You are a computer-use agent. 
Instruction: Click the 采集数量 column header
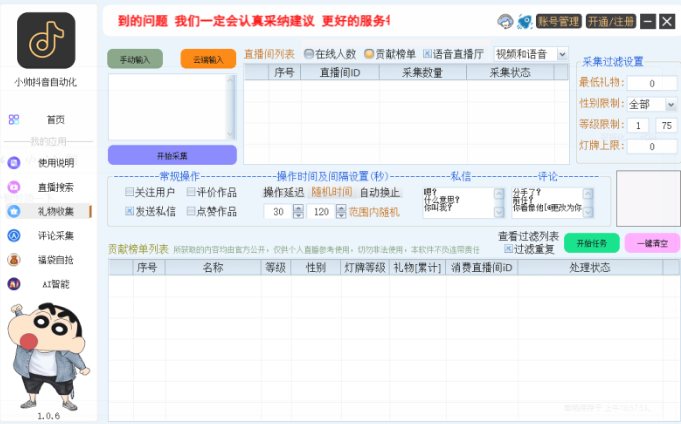pos(423,73)
